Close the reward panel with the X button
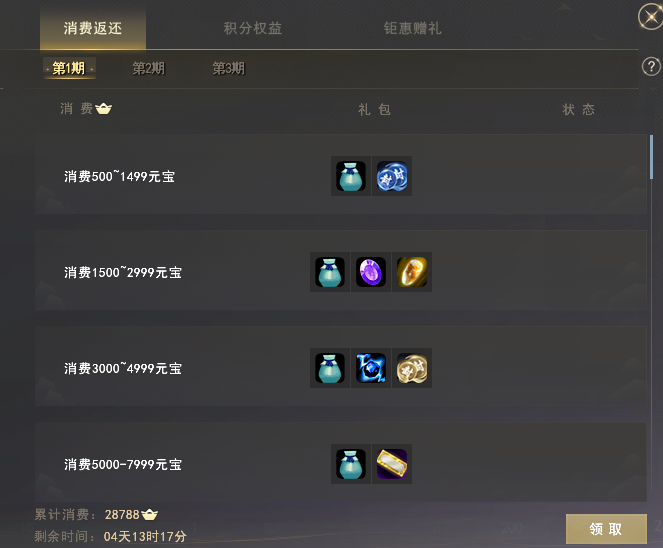The height and width of the screenshot is (548, 663). click(x=650, y=17)
